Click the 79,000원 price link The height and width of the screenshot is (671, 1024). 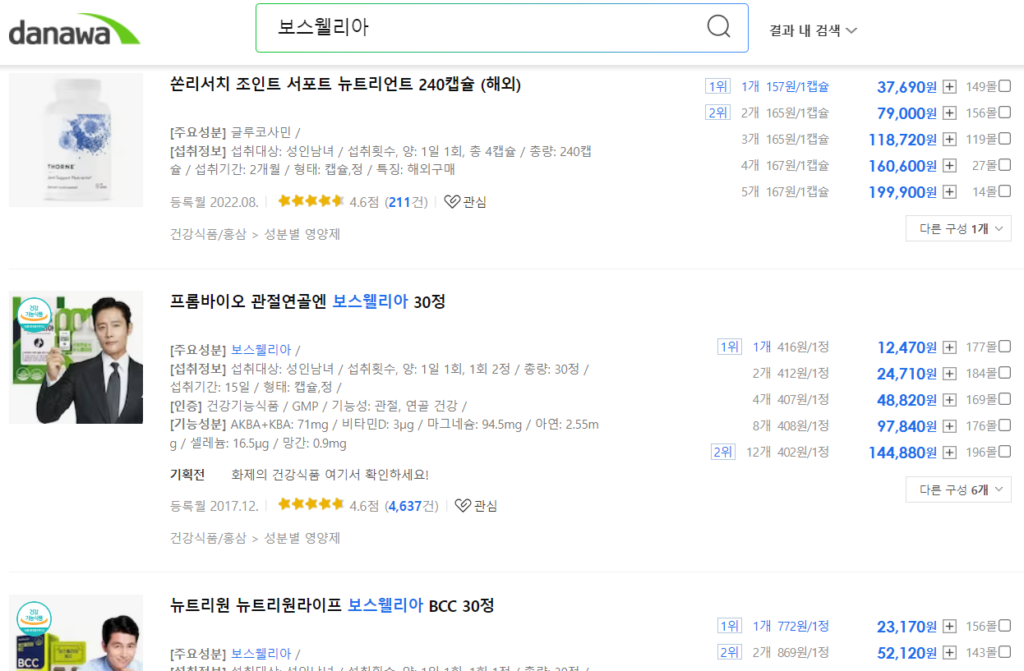906,113
